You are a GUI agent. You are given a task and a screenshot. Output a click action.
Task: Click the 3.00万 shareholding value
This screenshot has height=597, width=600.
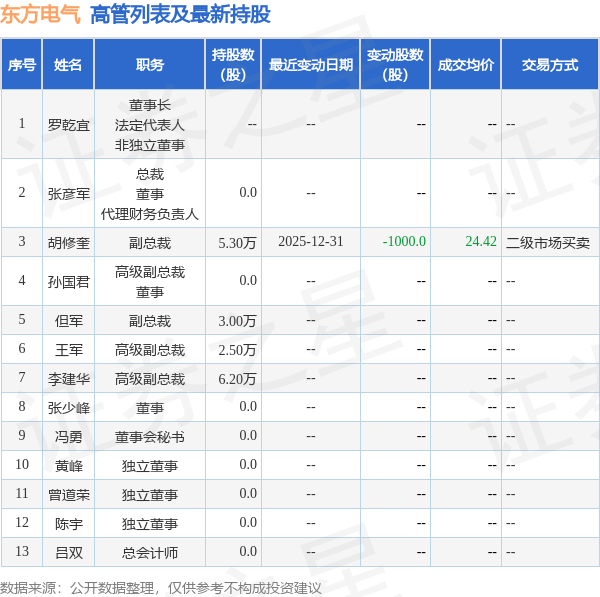point(237,321)
